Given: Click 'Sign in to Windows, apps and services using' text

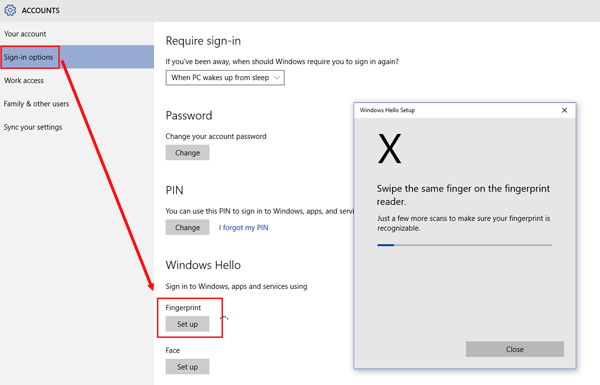Looking at the screenshot, I should (x=236, y=286).
